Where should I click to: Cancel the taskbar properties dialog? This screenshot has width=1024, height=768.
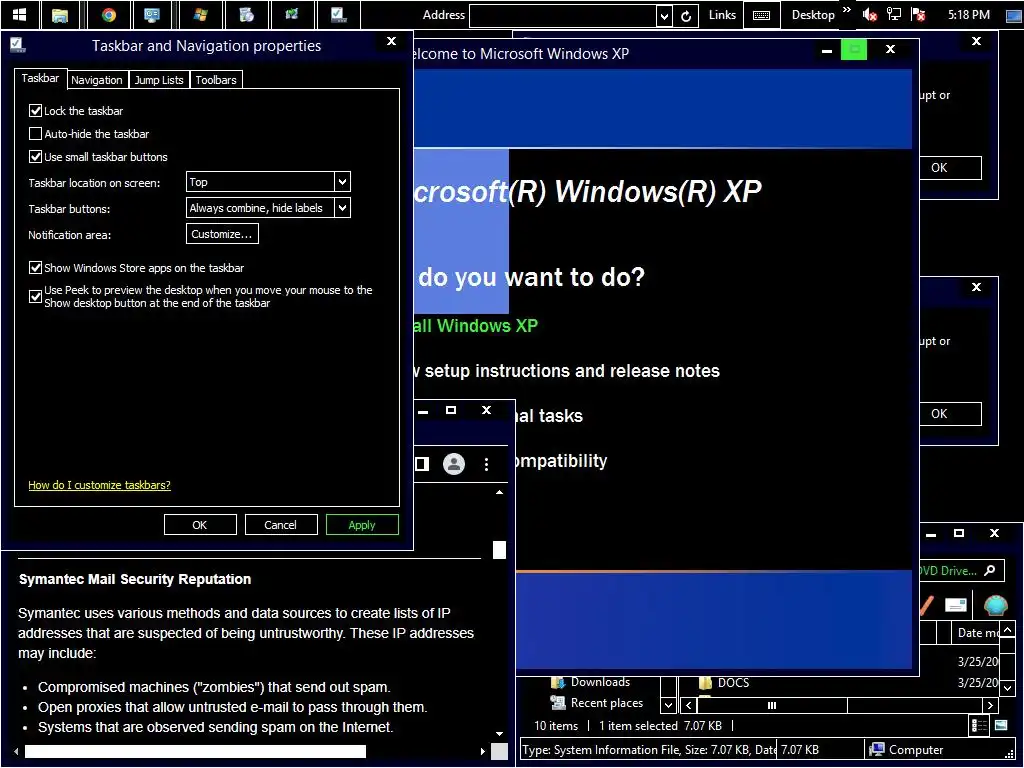(x=281, y=524)
